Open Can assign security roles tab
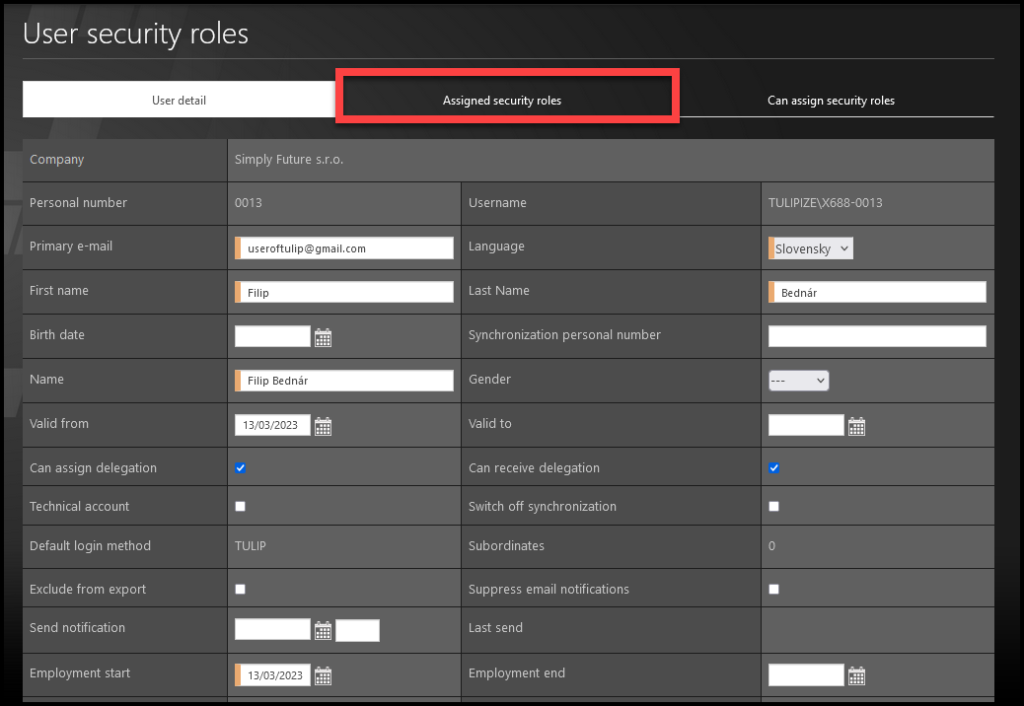Image resolution: width=1024 pixels, height=706 pixels. point(830,101)
